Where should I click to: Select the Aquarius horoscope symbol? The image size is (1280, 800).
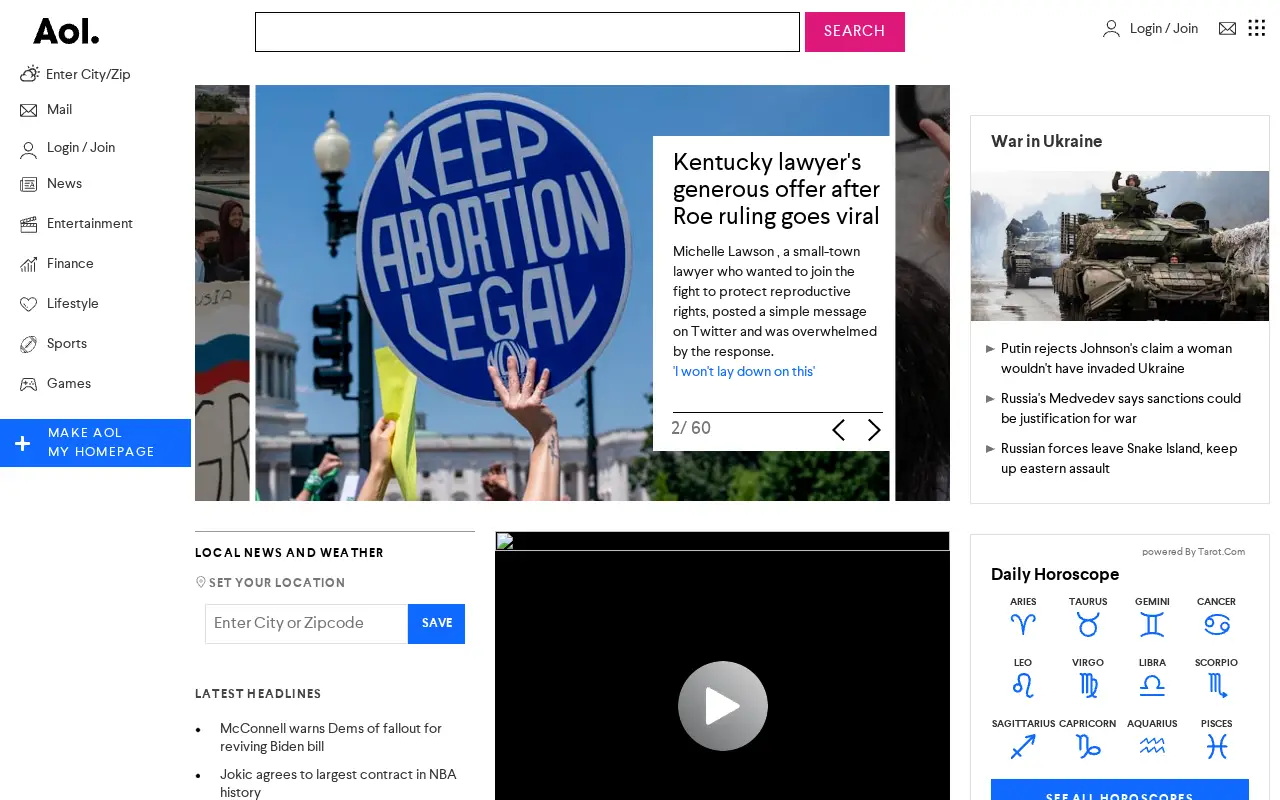point(1152,747)
